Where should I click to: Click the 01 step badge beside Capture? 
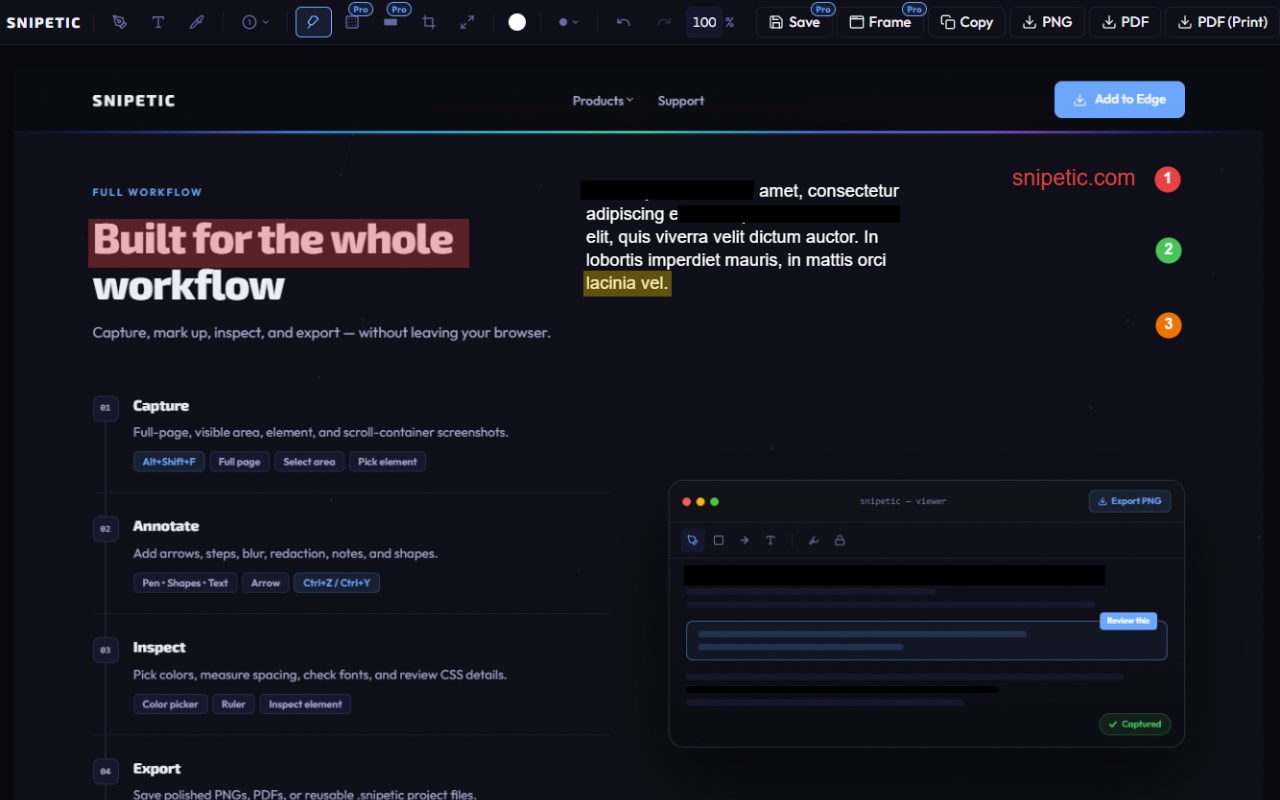point(106,408)
